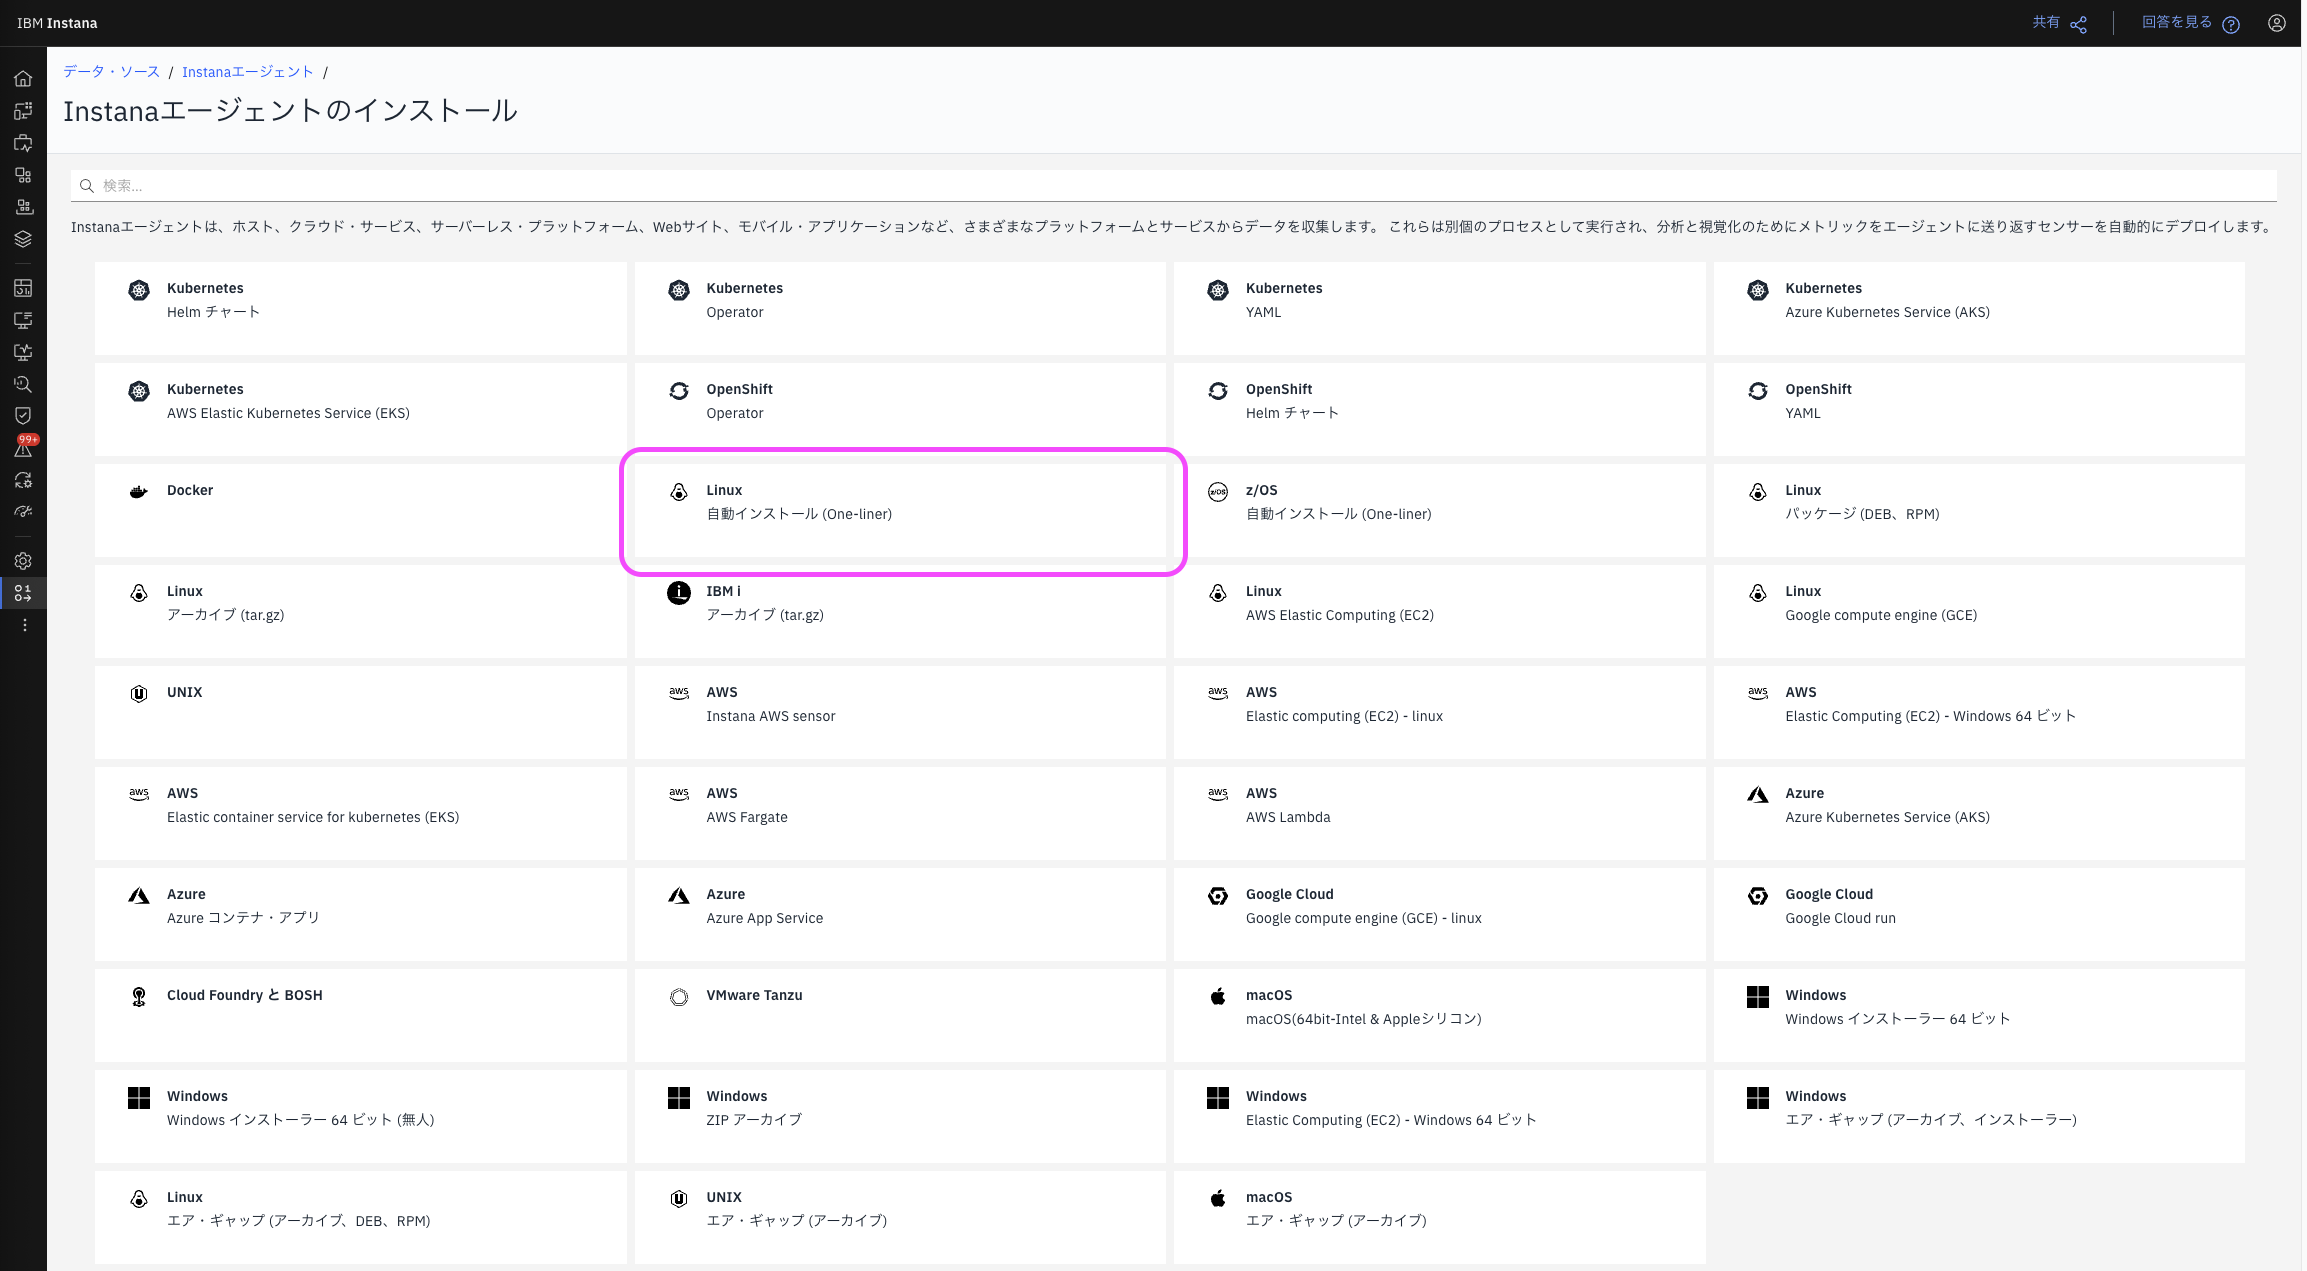Open the z/OS One-liner install tile

click(1438, 510)
